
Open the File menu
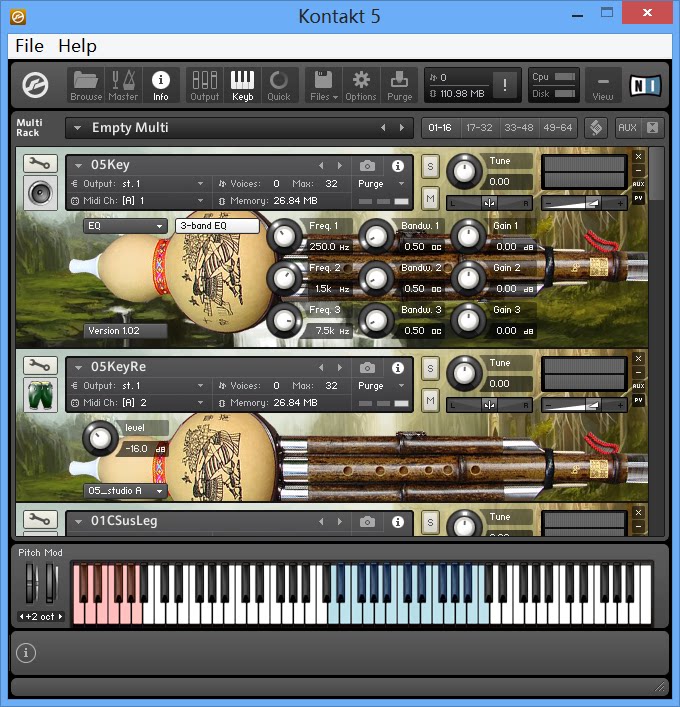(x=29, y=46)
